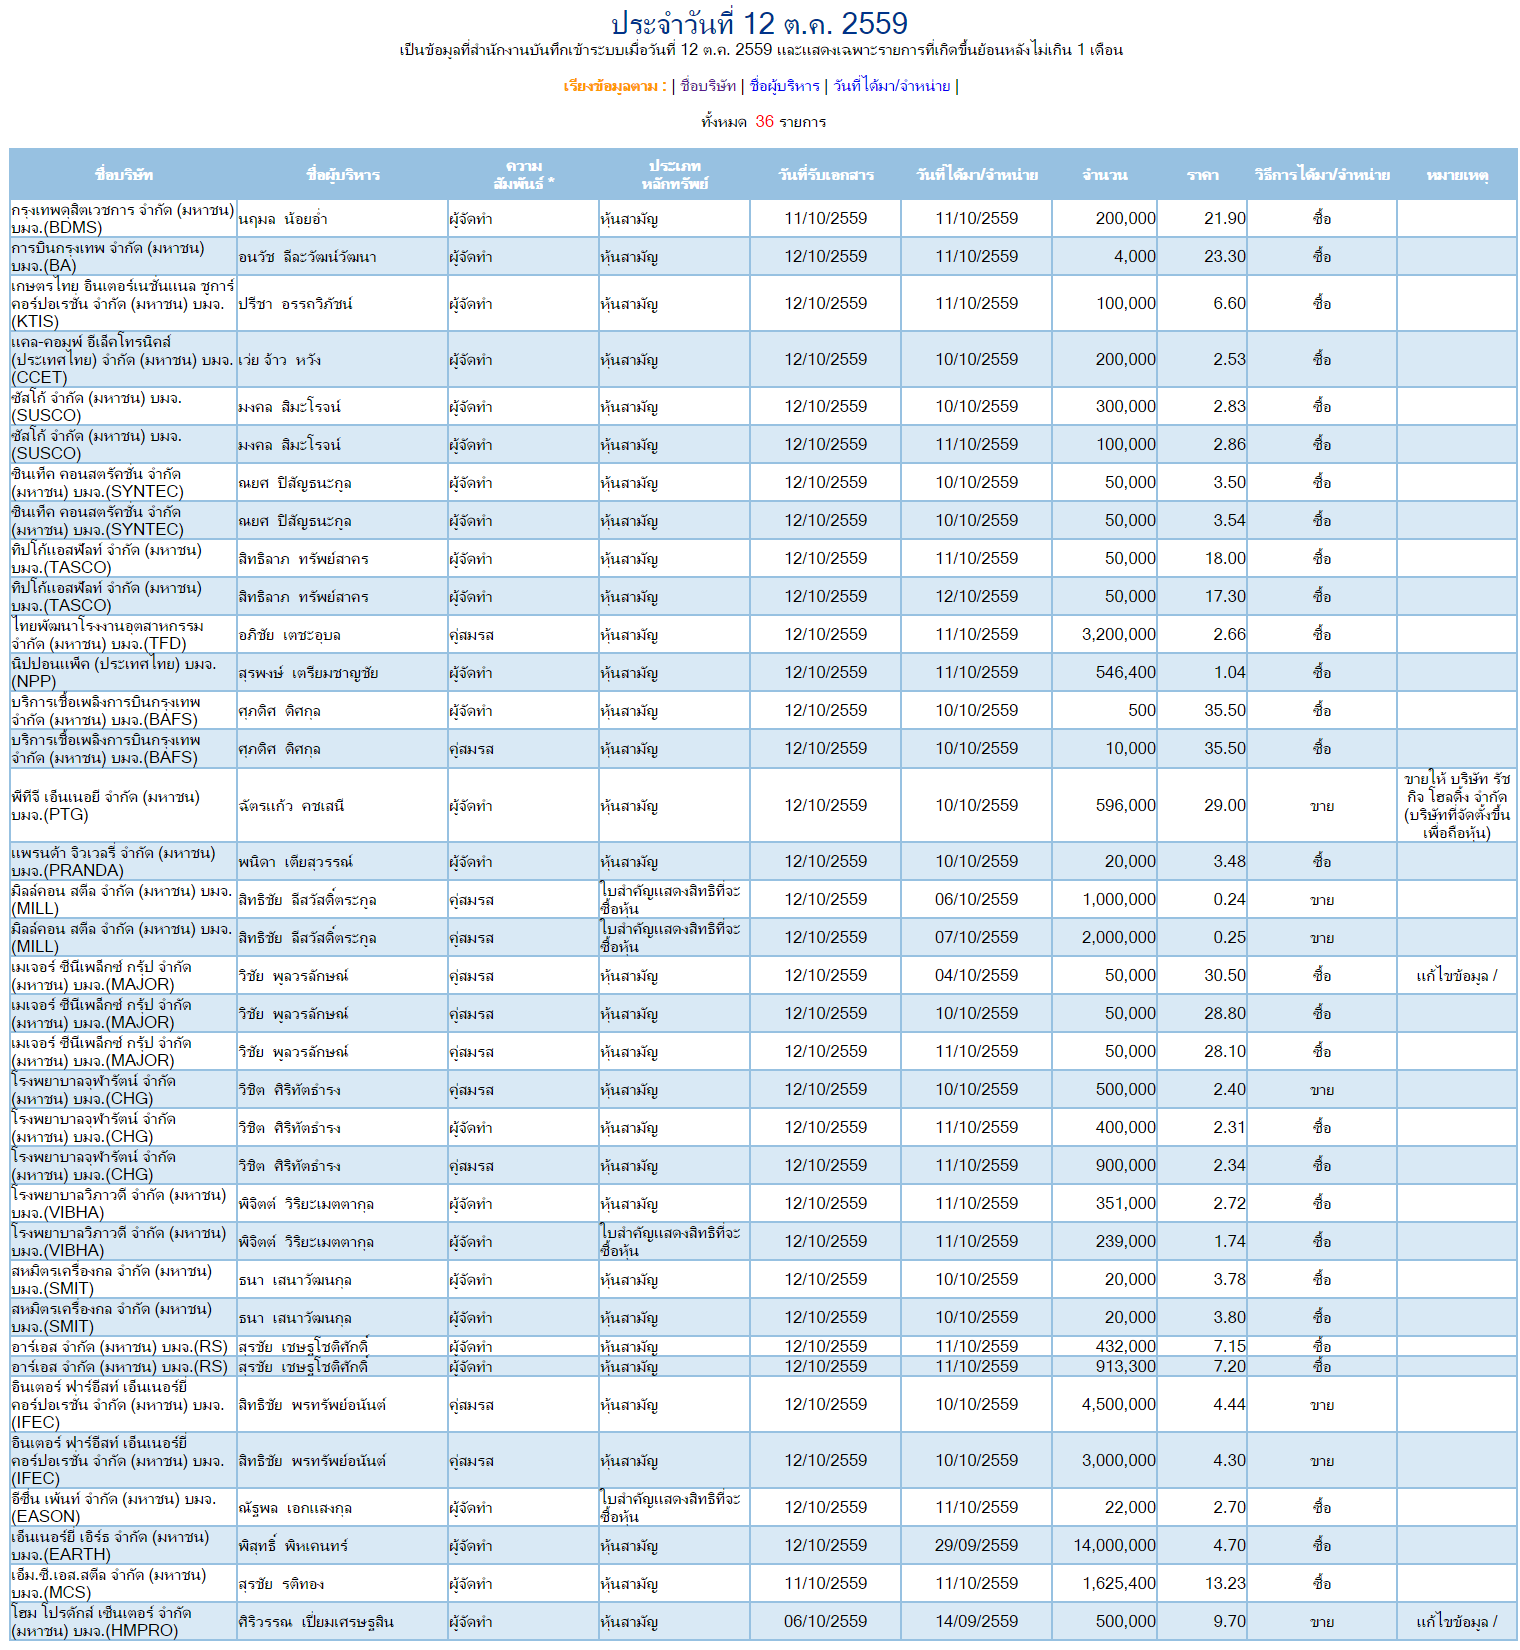
Task: Click executive name พิสุทธิ์ พิหเคนทร์
Action: click(293, 1546)
